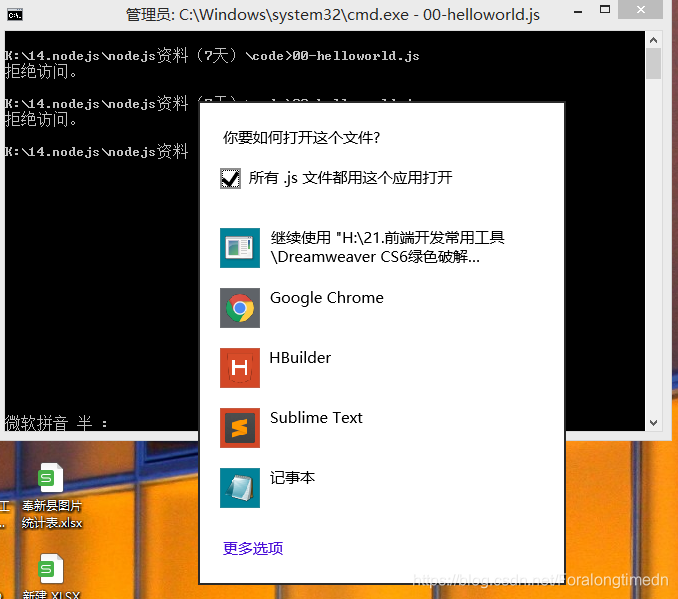Open the file with Google Chrome label
This screenshot has width=678, height=599.
[x=327, y=298]
